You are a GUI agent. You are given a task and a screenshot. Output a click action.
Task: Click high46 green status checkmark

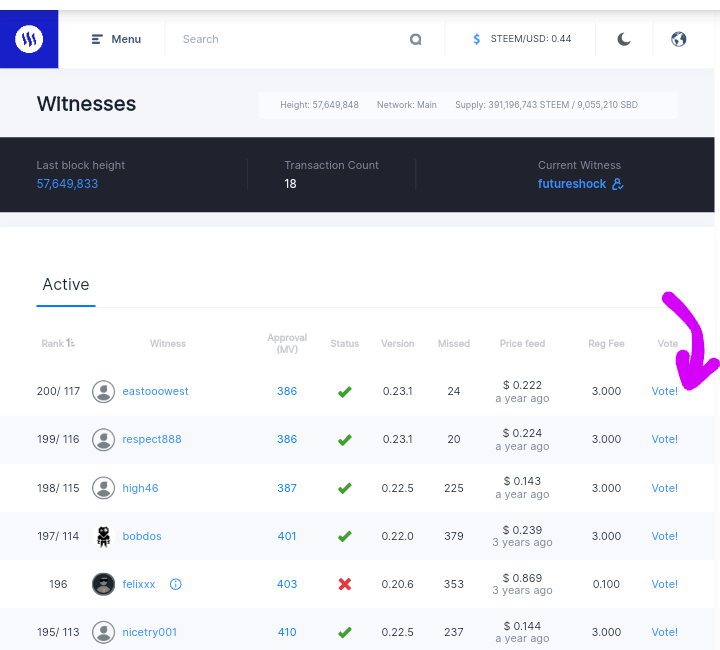(x=344, y=488)
